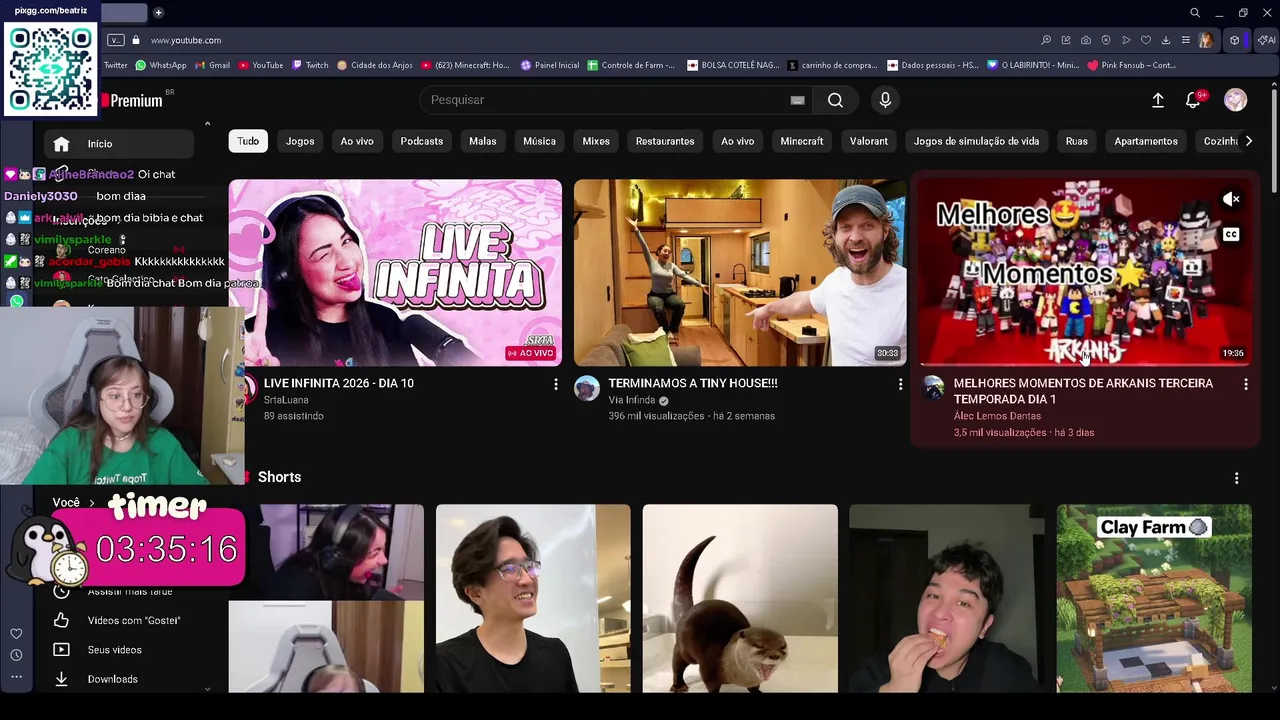Screen dimensions: 1280x720
Task: Open options for LIVE INFINITA 2026 video
Action: point(556,384)
